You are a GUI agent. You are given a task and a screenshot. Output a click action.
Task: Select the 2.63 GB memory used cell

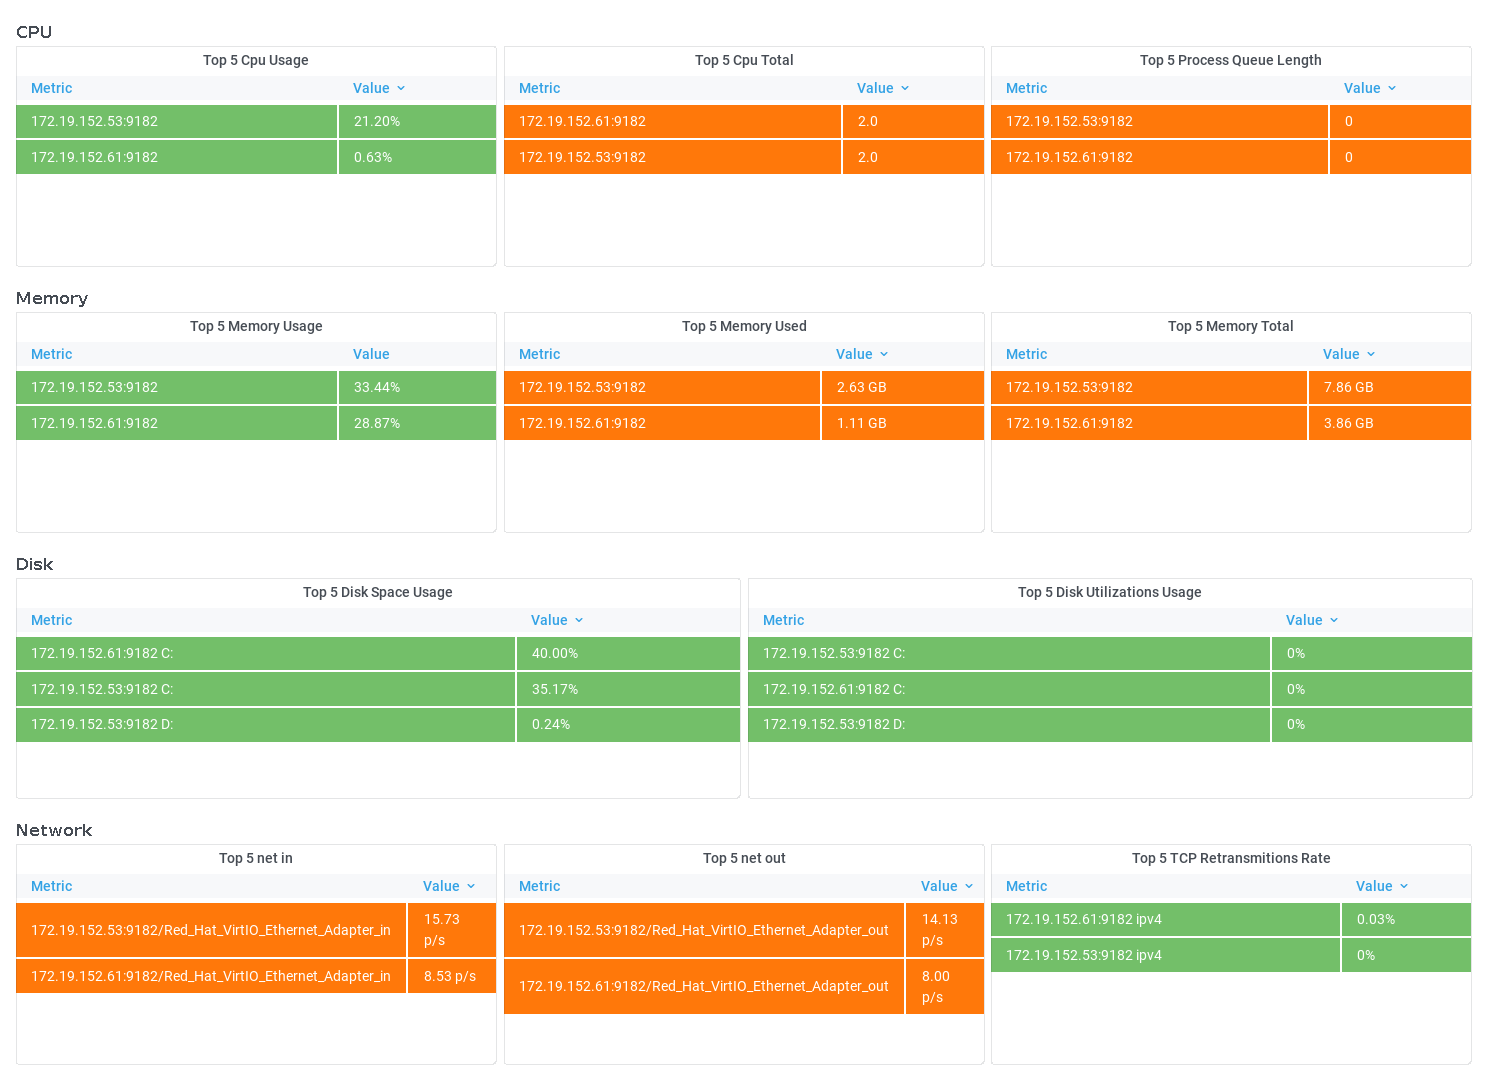(903, 387)
